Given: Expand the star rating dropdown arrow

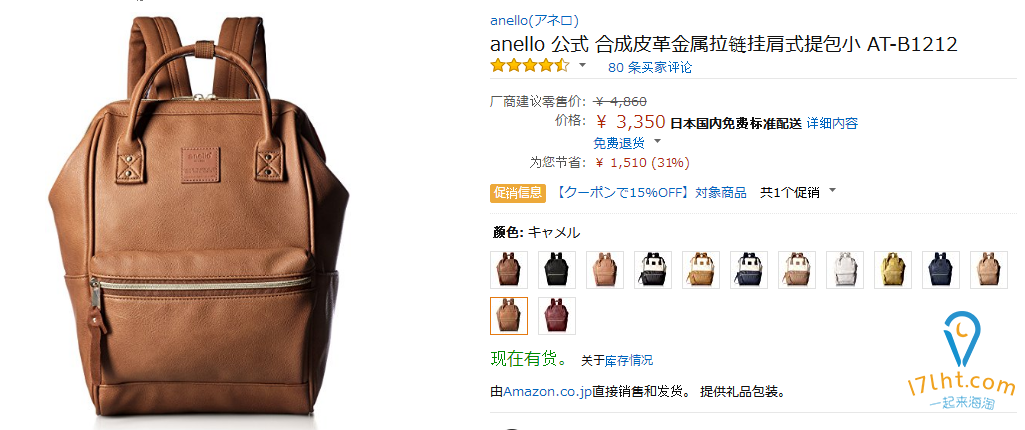Looking at the screenshot, I should 582,65.
